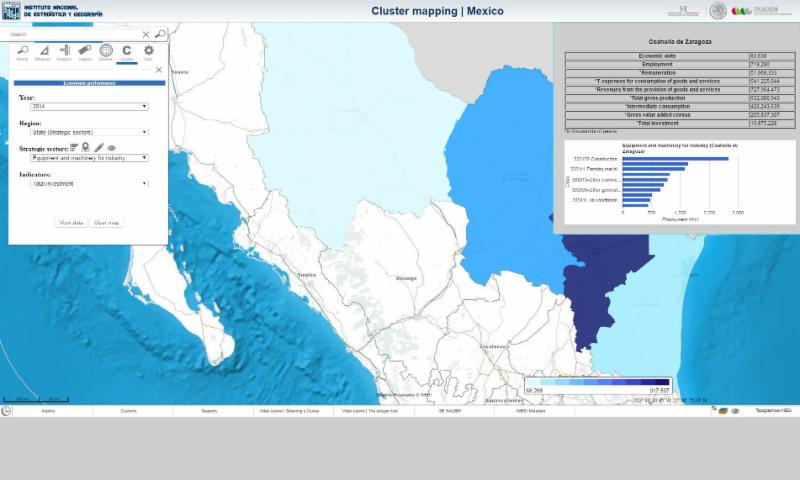800x480 pixels.
Task: Switch to the Cluster tab
Action: (x=127, y=52)
